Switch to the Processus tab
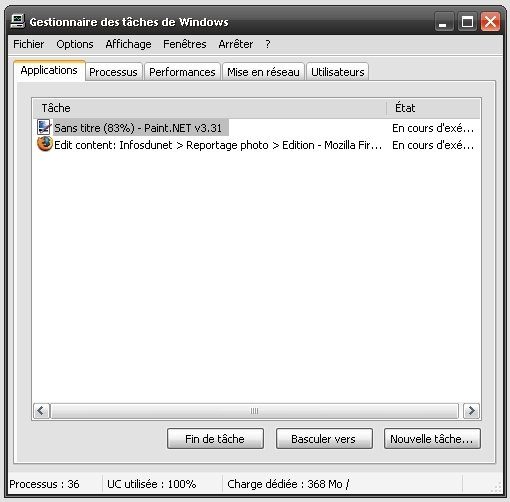This screenshot has height=502, width=510. click(113, 72)
